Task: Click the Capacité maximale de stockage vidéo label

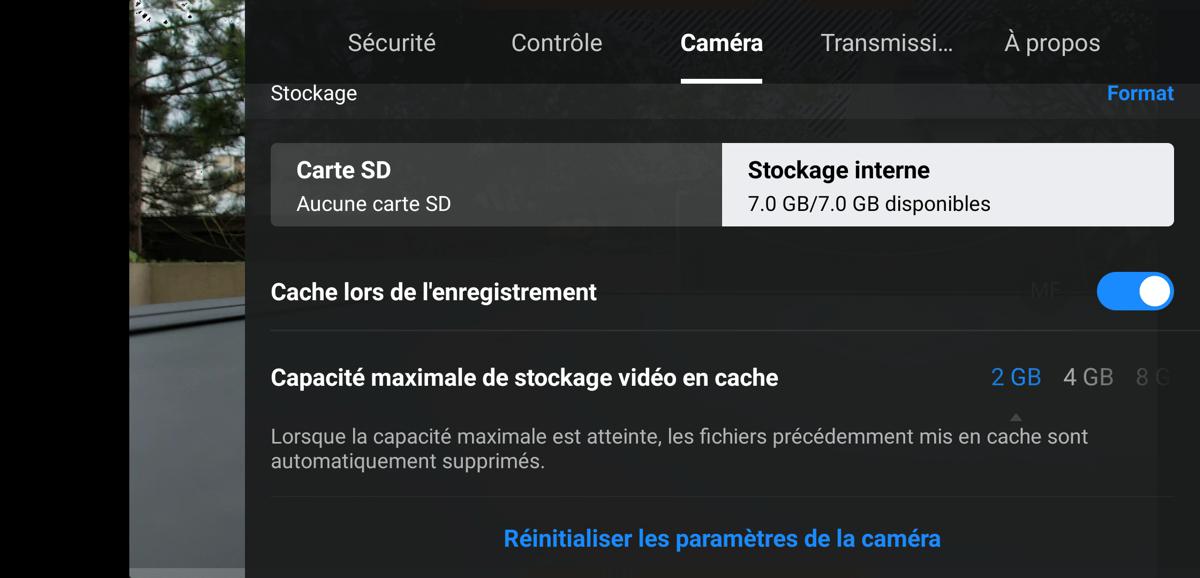Action: 524,378
